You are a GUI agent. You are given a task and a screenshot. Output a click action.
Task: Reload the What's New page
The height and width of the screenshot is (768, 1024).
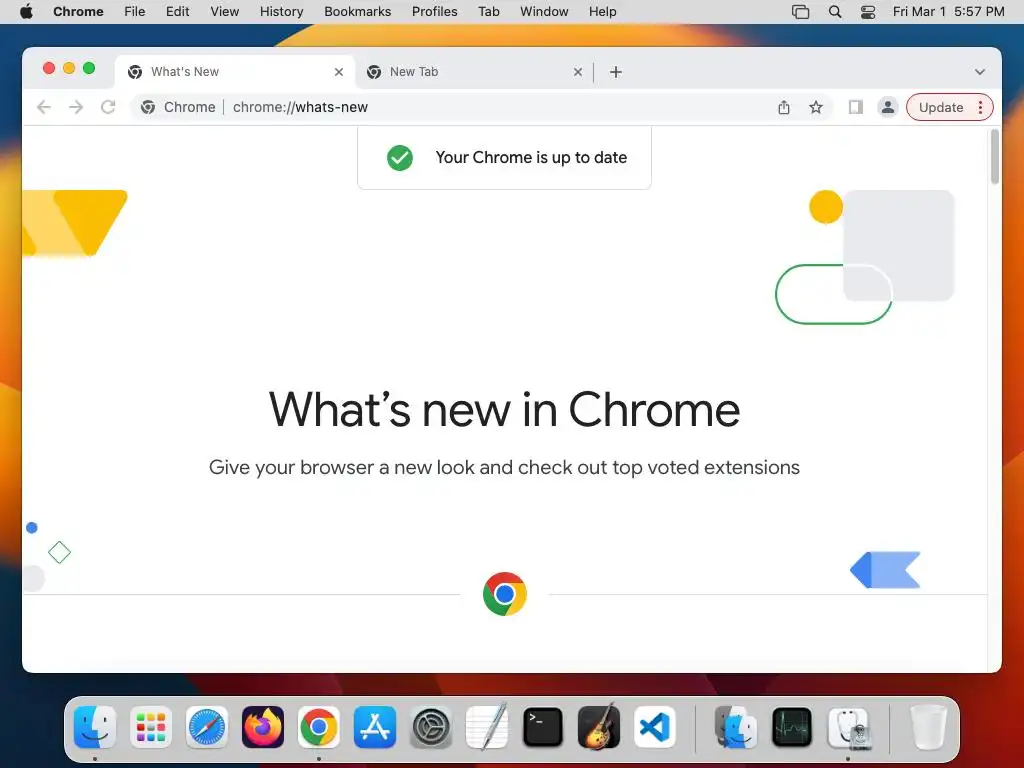point(108,107)
